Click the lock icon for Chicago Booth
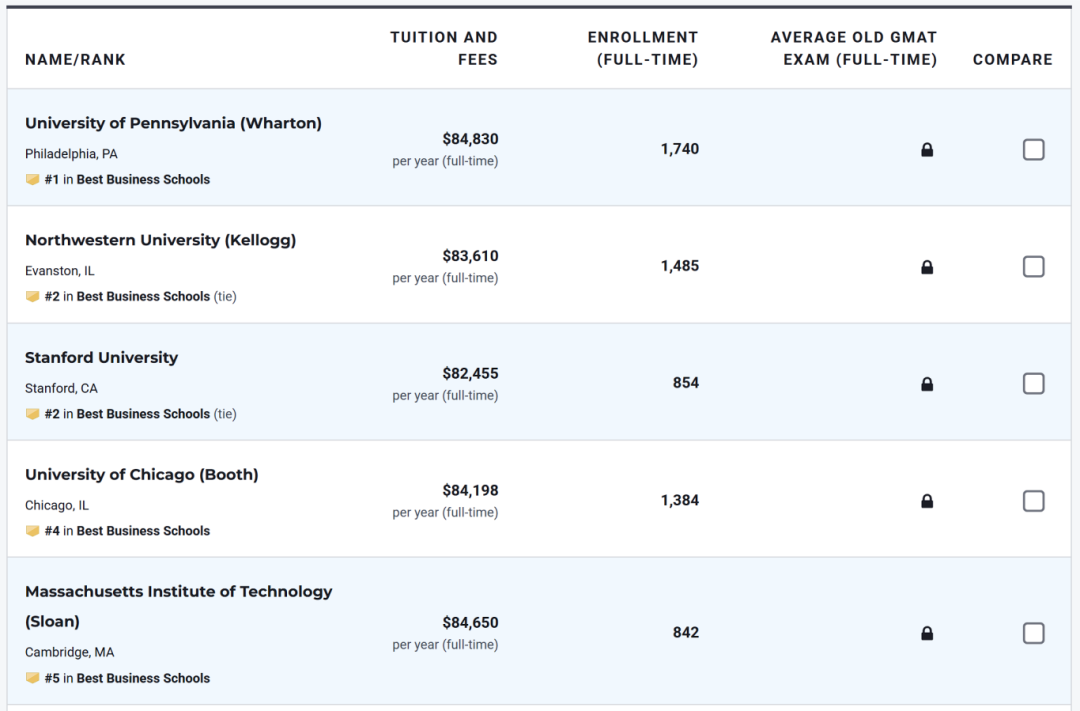The width and height of the screenshot is (1080, 711). coord(927,501)
